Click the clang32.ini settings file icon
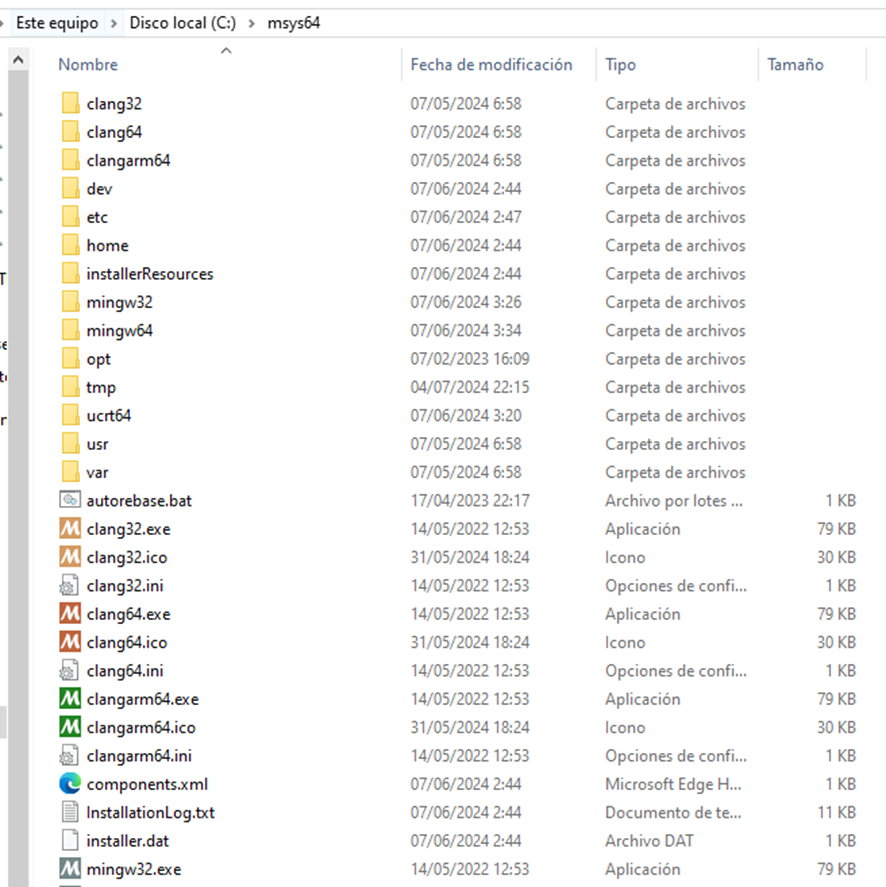The width and height of the screenshot is (886, 887). (x=70, y=586)
